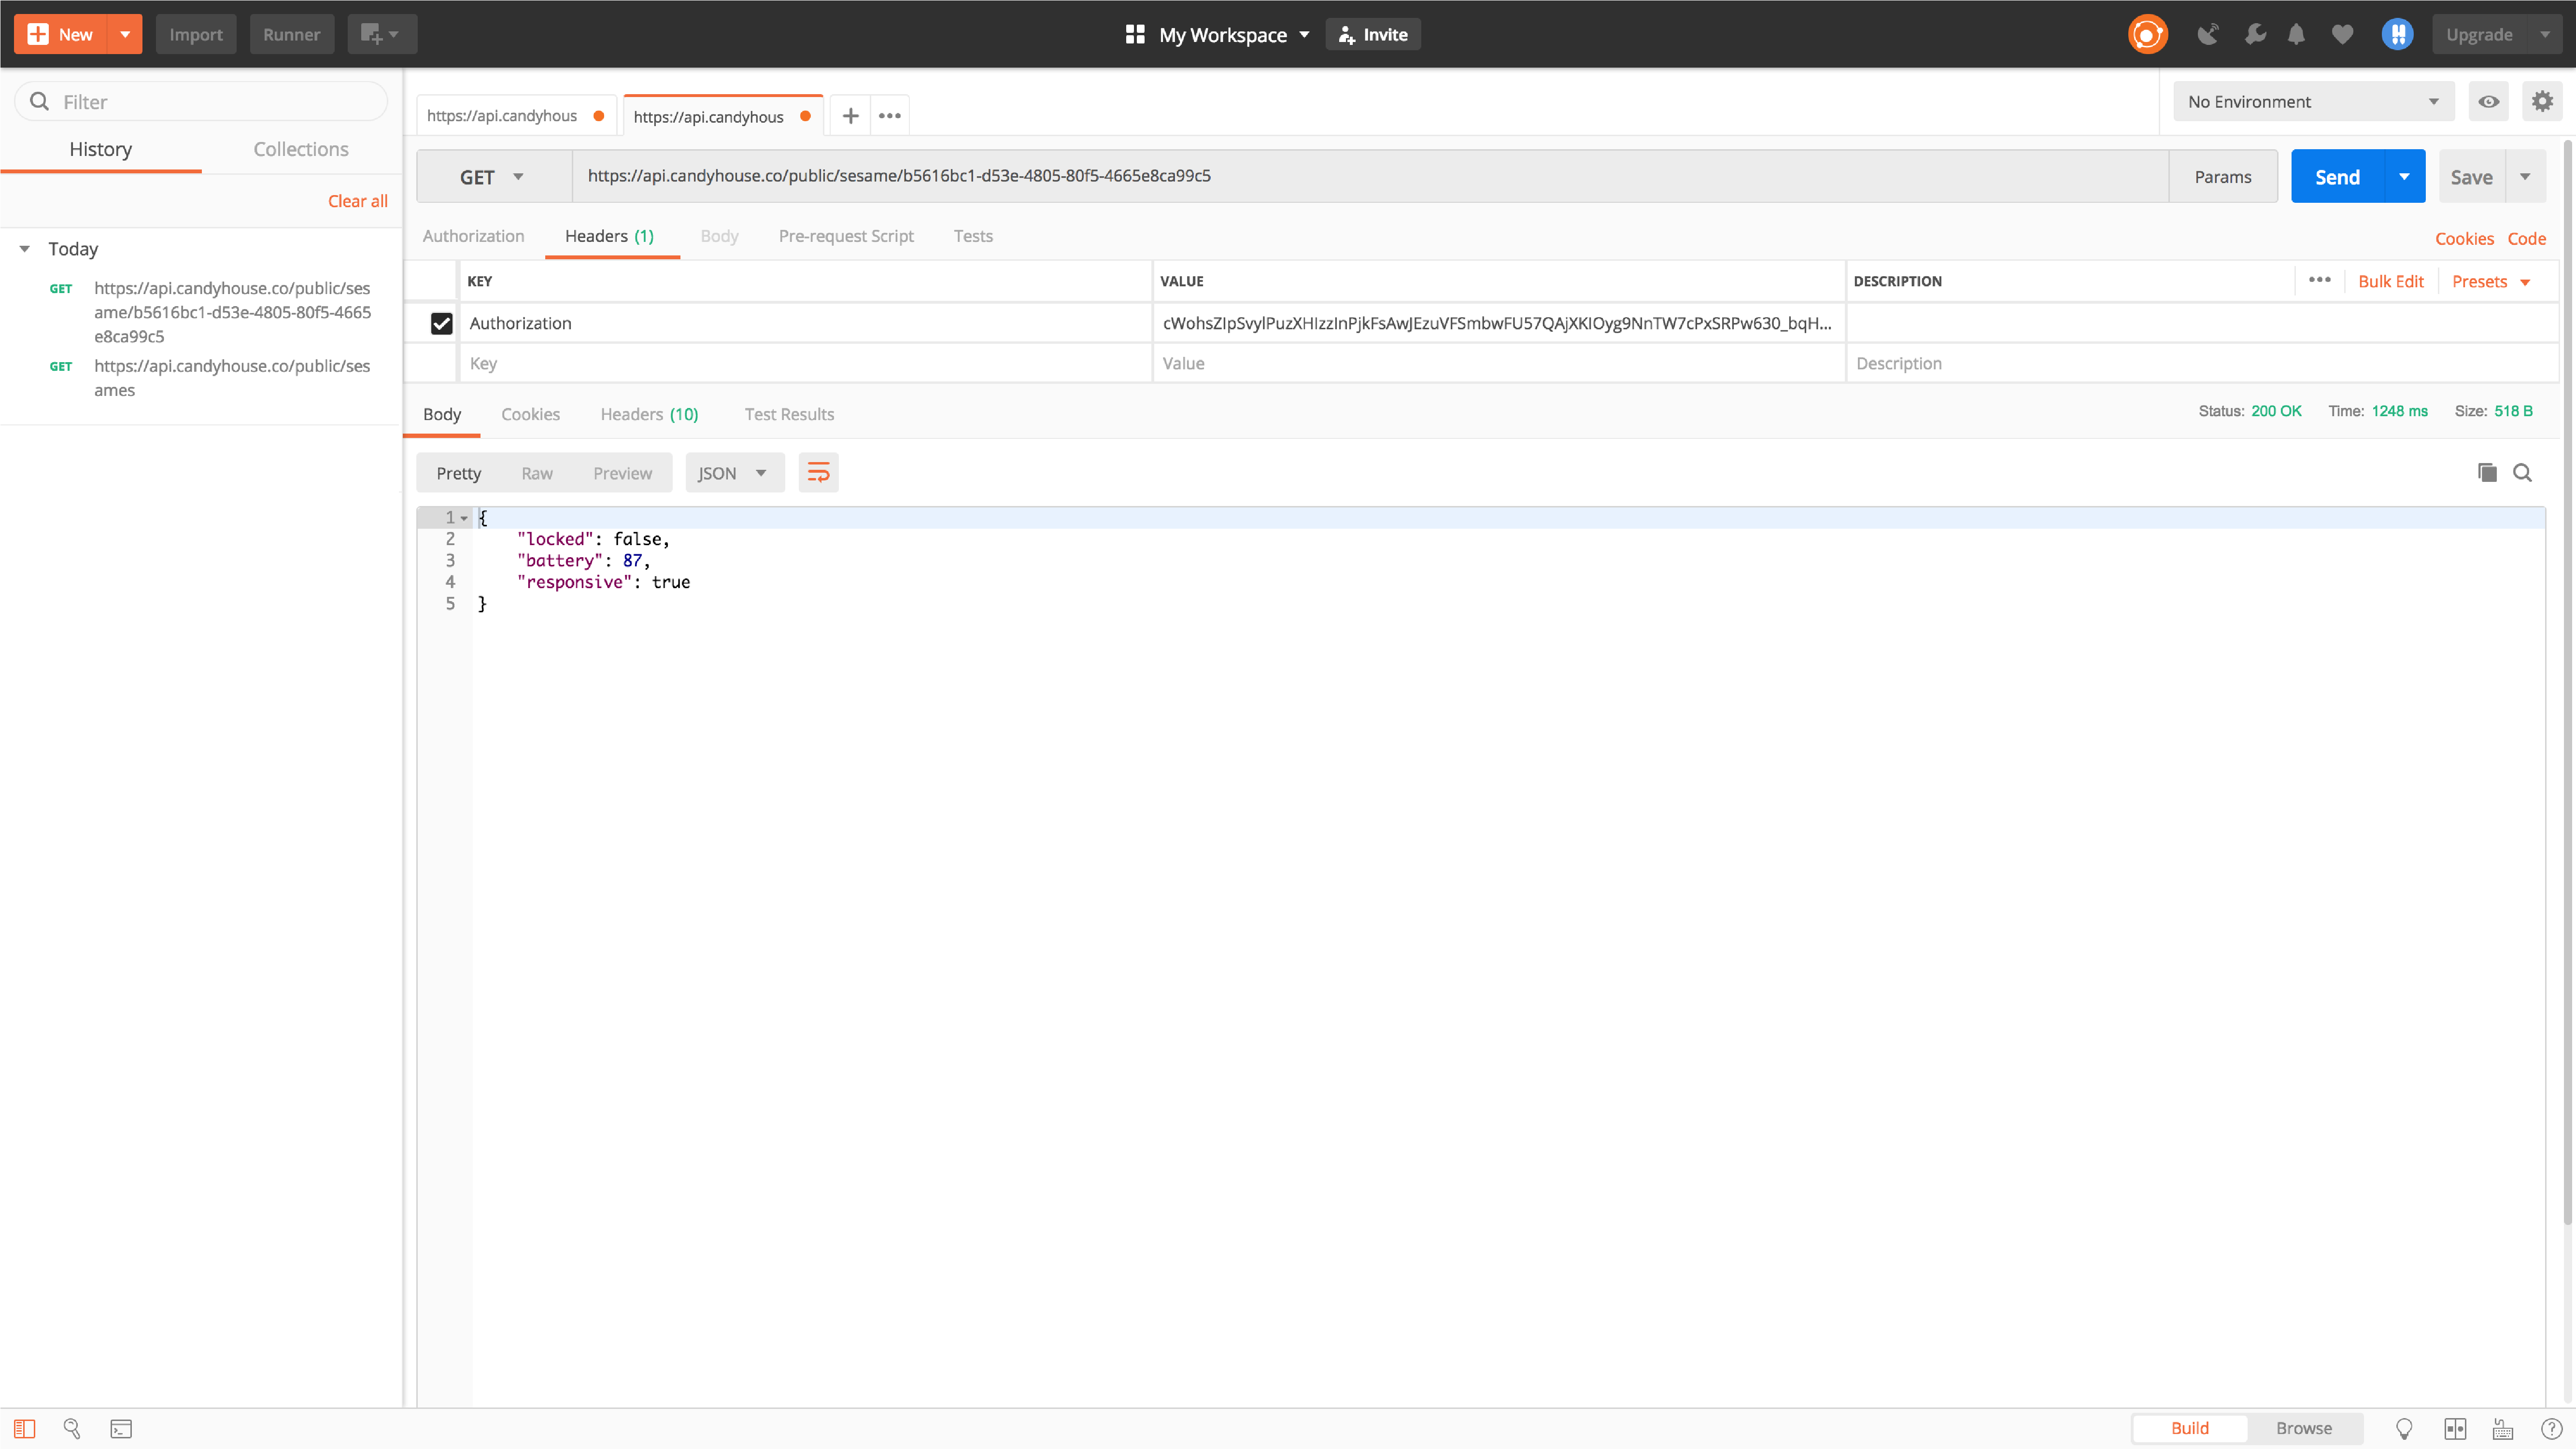Search within the response body
The height and width of the screenshot is (1449, 2576).
[x=2523, y=472]
